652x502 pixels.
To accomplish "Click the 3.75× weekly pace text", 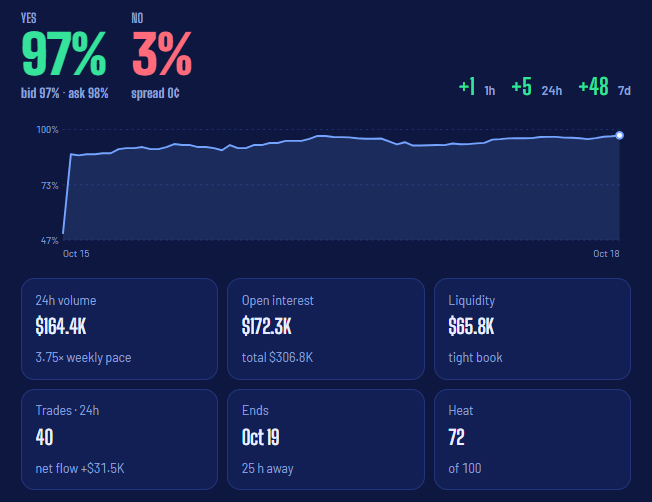I will tap(83, 358).
